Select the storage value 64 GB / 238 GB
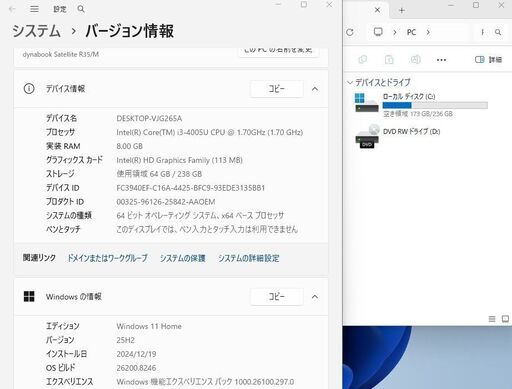Screen dimensions: 512x389 click(159, 174)
